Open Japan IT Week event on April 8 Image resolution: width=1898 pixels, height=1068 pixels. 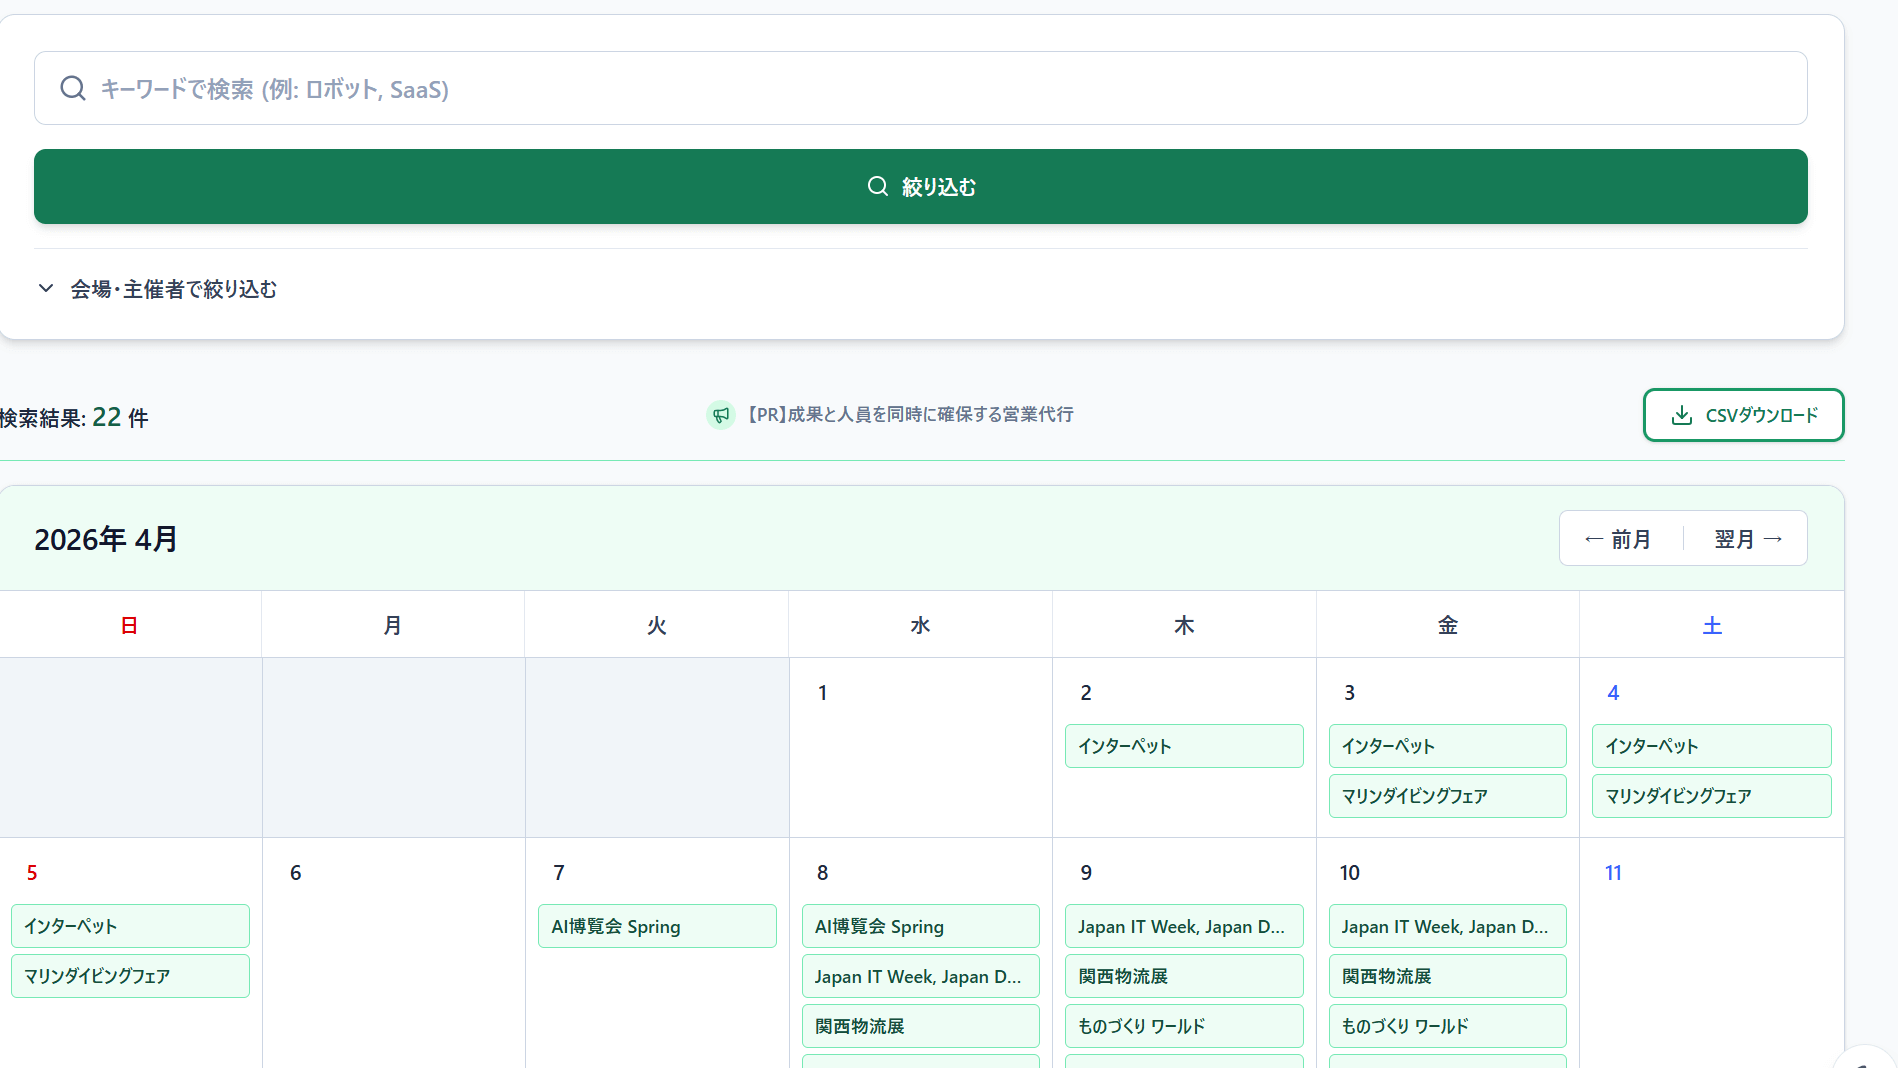(919, 976)
